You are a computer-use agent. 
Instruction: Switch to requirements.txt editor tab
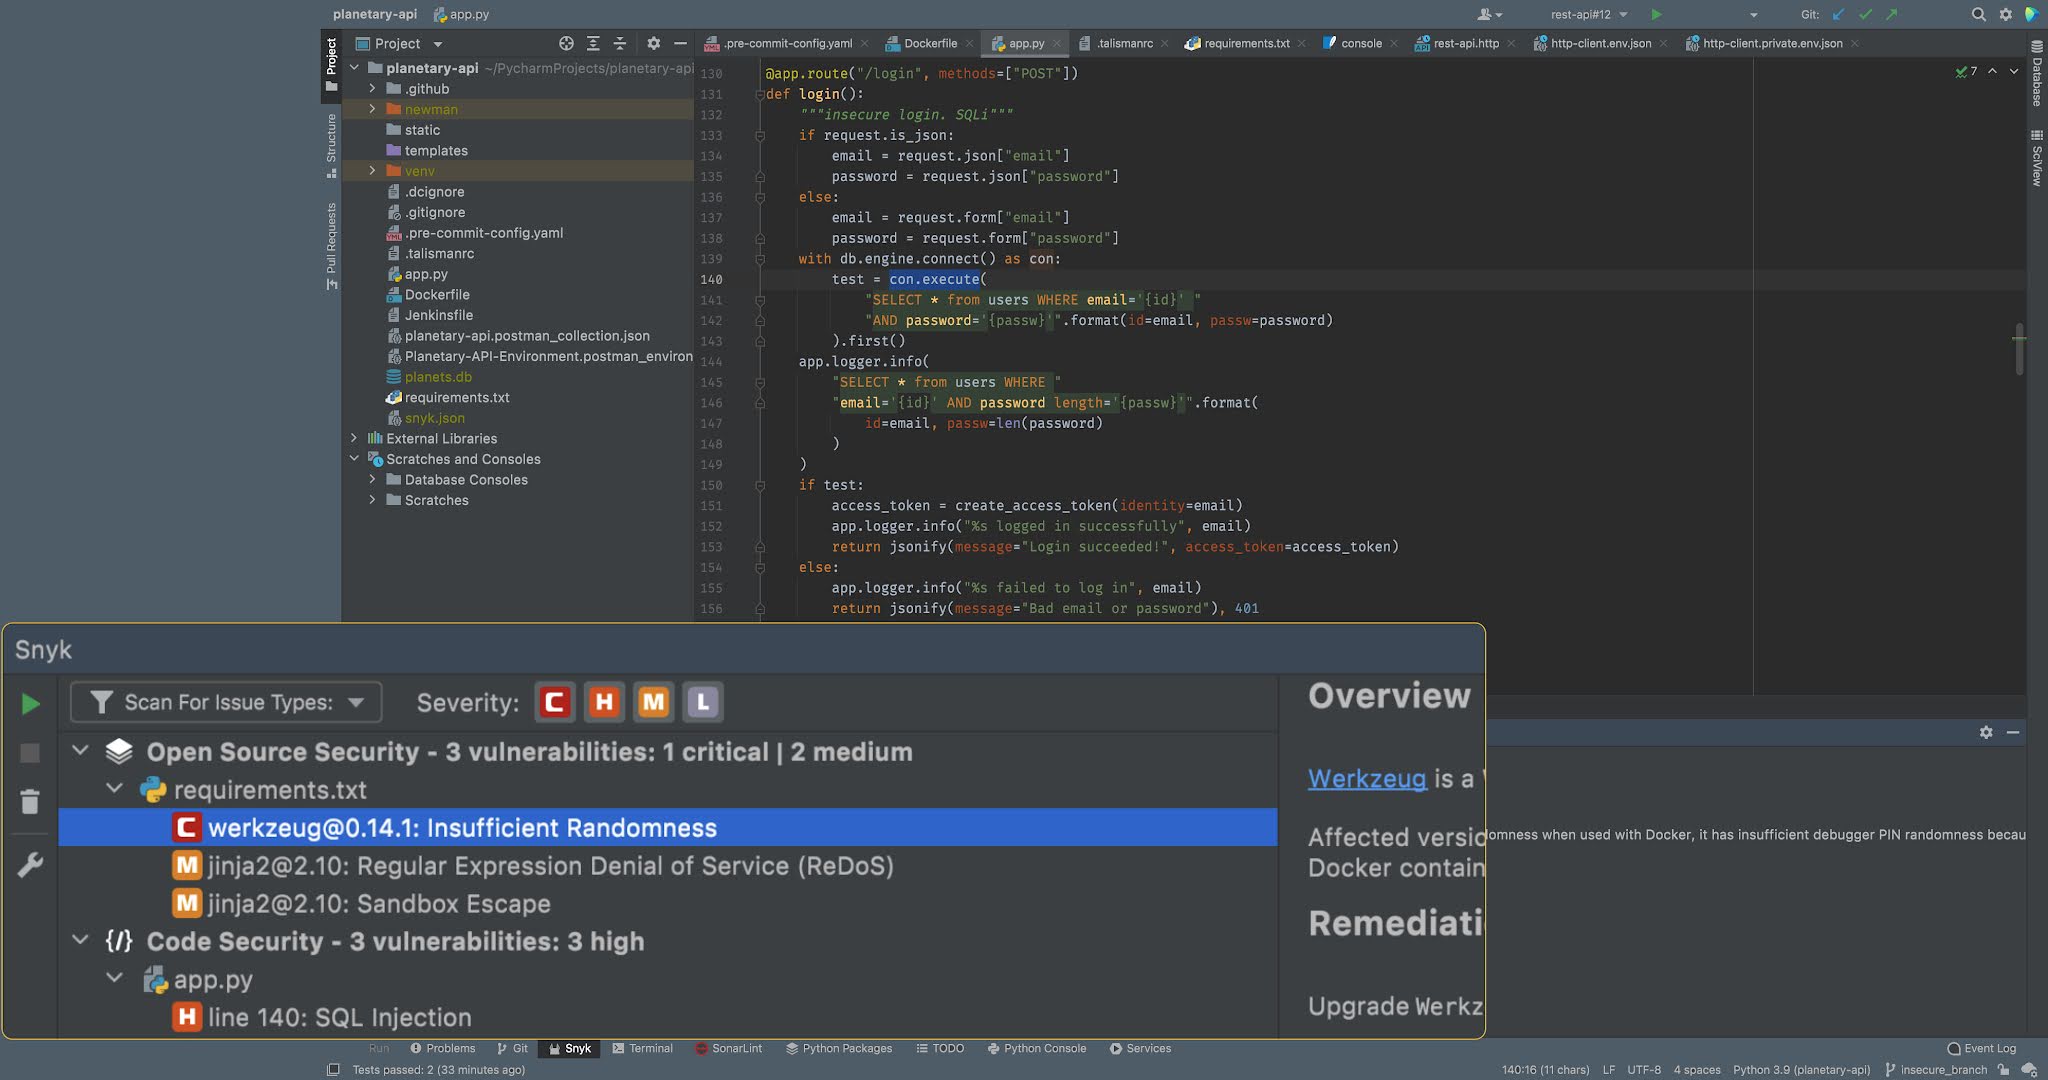[x=1246, y=43]
